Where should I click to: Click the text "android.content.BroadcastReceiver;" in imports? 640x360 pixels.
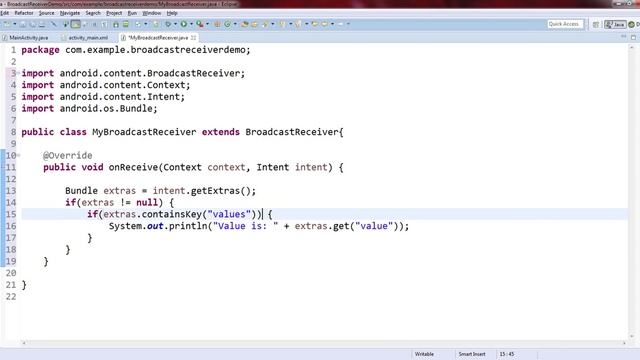coord(152,73)
